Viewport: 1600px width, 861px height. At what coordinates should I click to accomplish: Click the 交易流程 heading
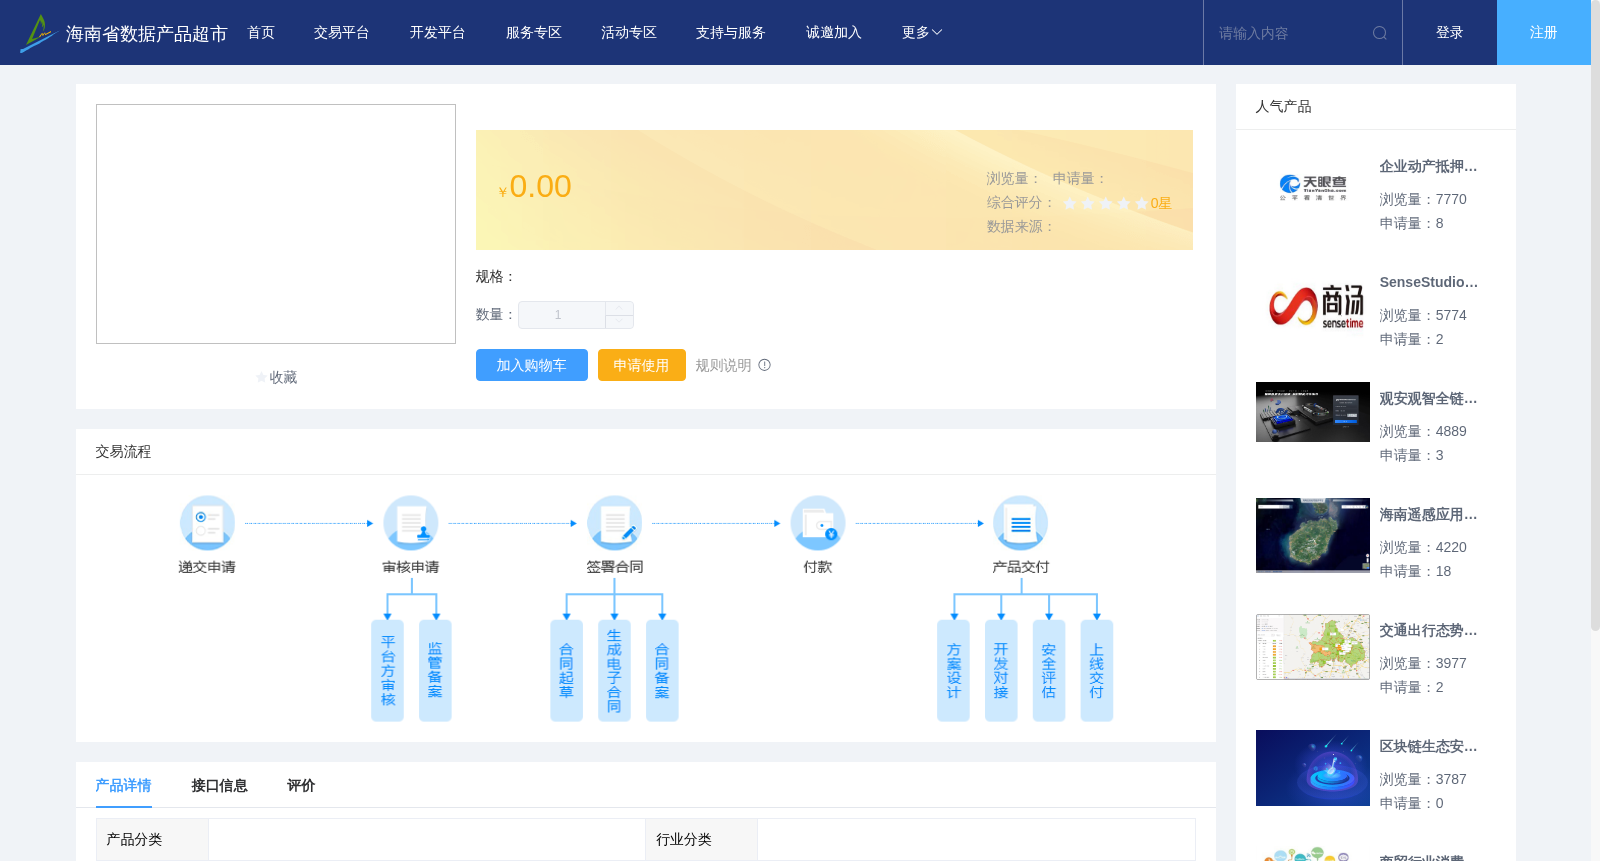pyautogui.click(x=123, y=451)
